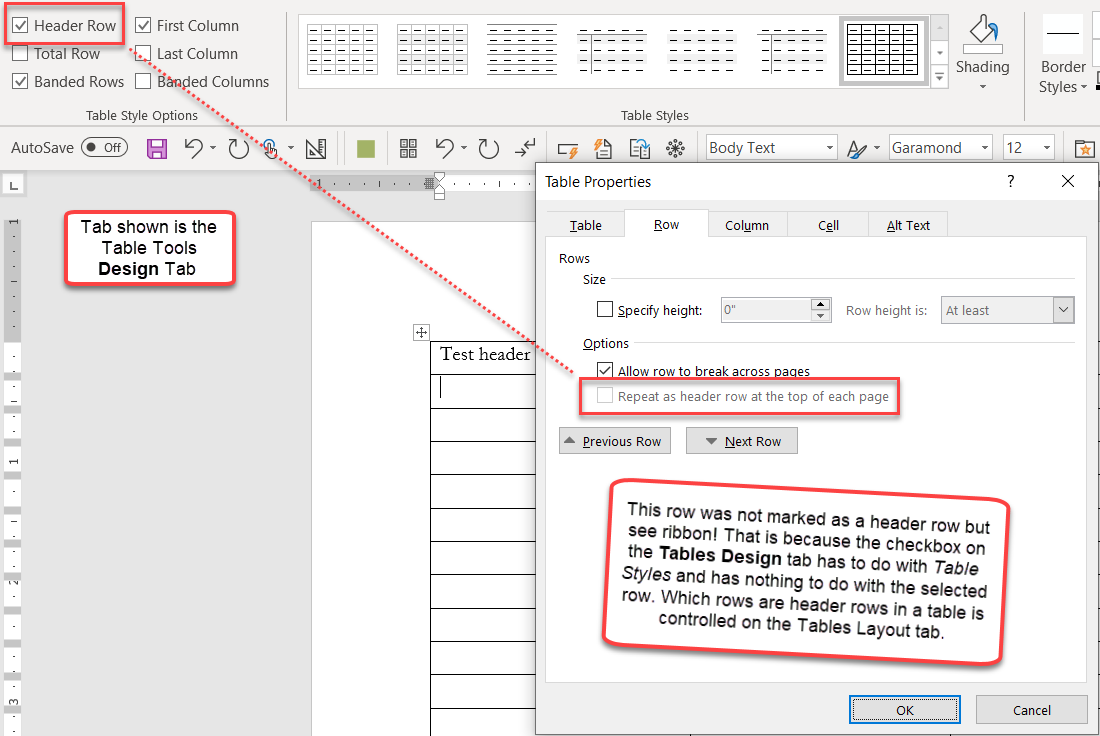Click the starred folder icon on the toolbar

point(1084,147)
